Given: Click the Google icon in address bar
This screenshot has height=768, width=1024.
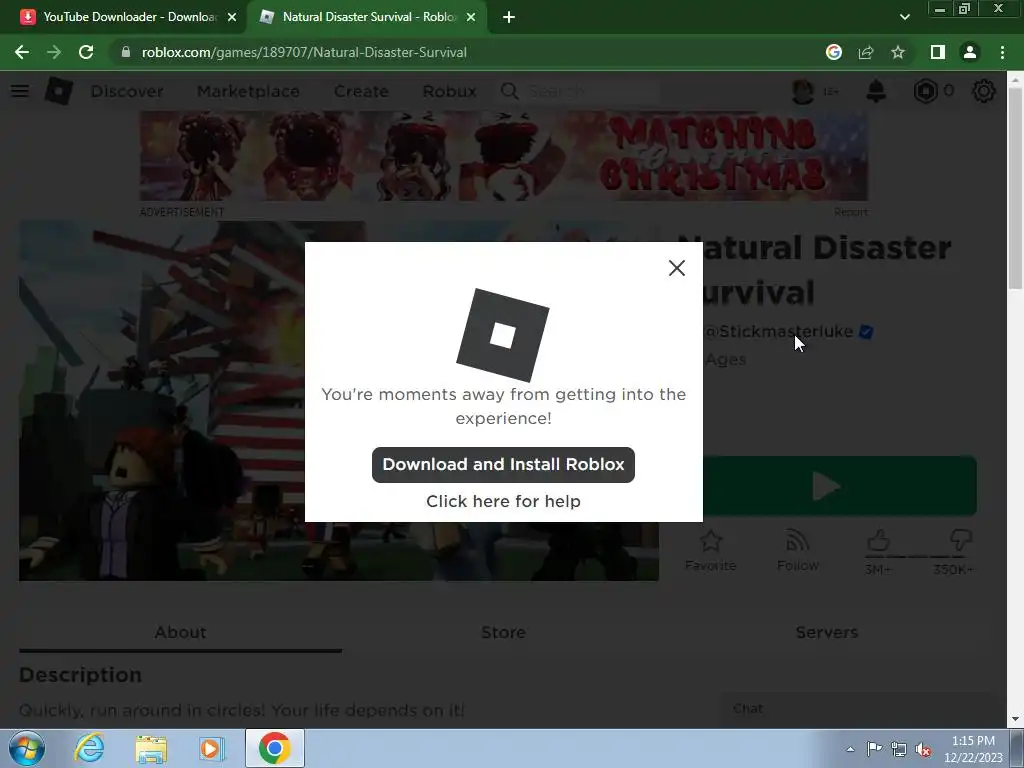Looking at the screenshot, I should tap(833, 52).
